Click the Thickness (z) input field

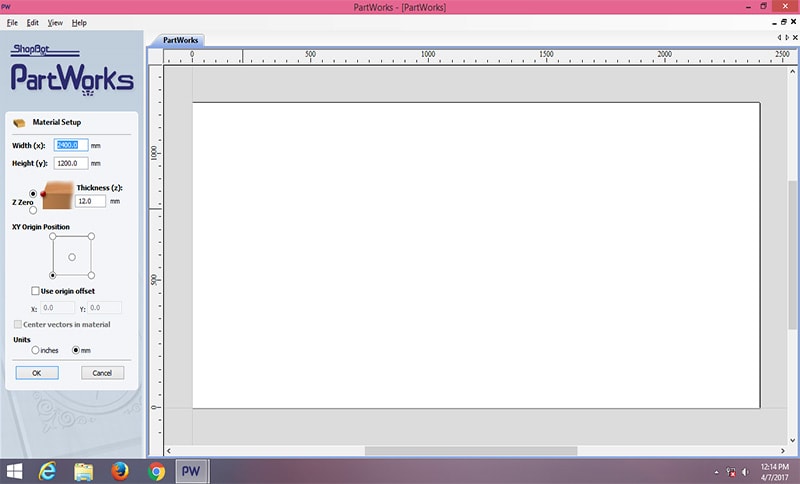click(x=91, y=201)
